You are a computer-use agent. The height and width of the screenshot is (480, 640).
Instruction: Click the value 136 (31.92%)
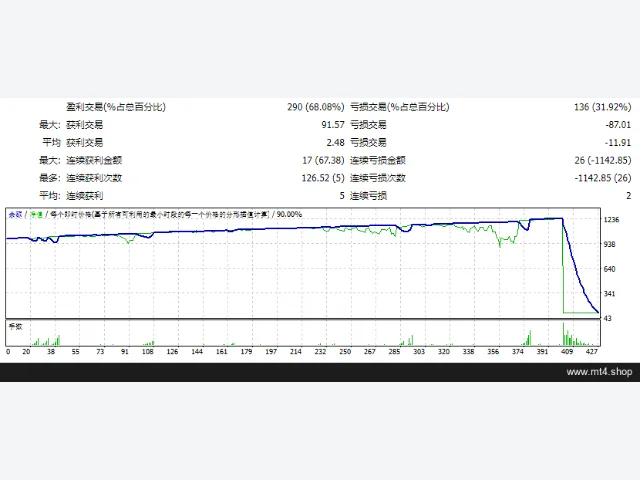(x=602, y=107)
